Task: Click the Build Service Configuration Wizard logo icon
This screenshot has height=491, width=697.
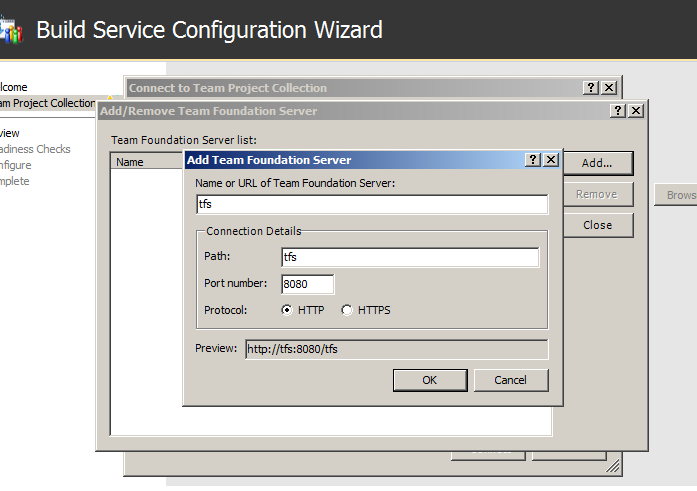Action: point(11,29)
